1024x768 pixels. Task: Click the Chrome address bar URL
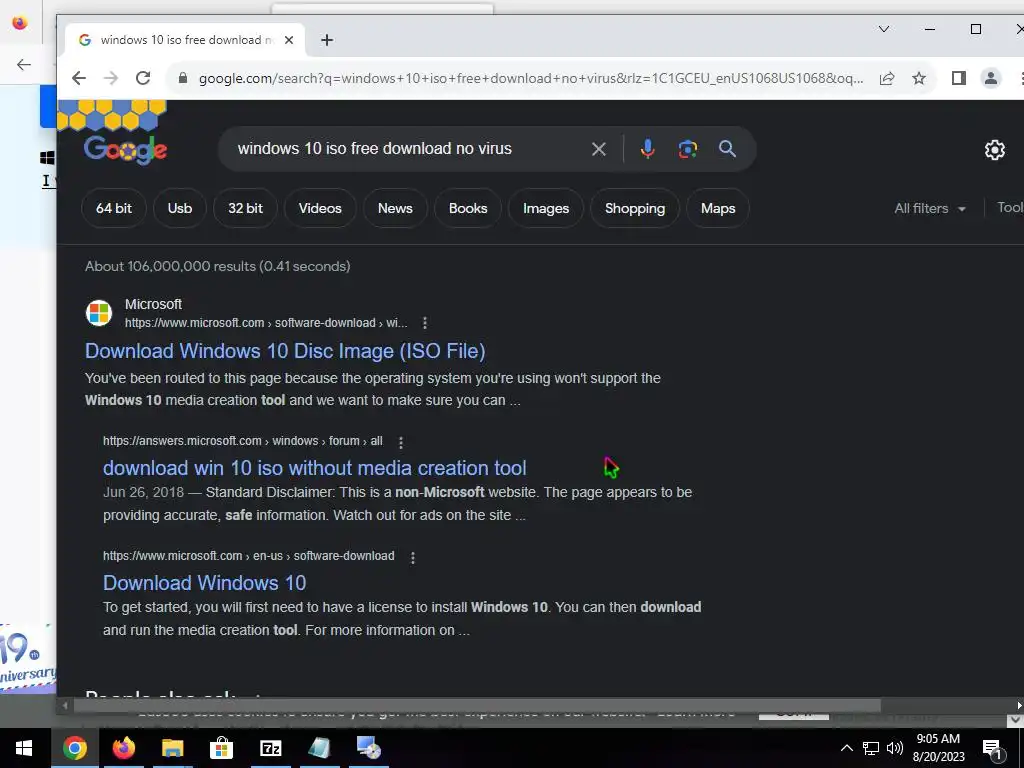tap(530, 78)
